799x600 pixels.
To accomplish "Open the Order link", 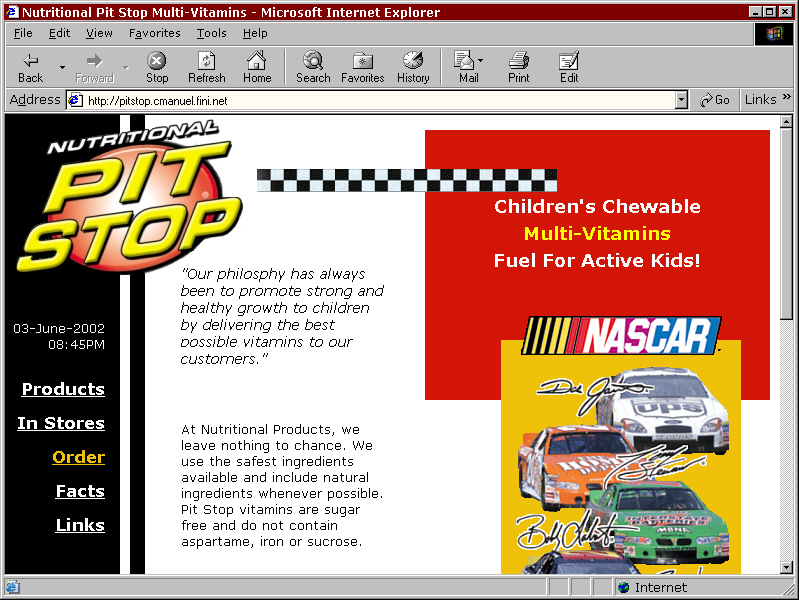I will (x=78, y=457).
